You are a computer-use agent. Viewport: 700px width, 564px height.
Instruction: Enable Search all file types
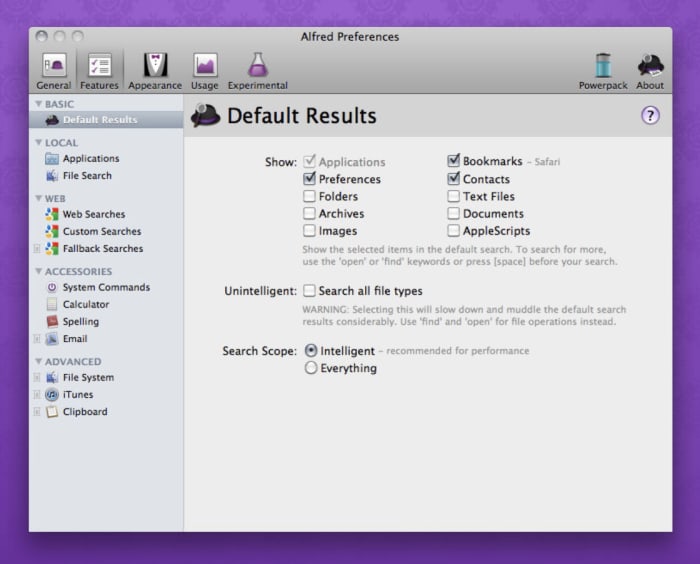[310, 291]
